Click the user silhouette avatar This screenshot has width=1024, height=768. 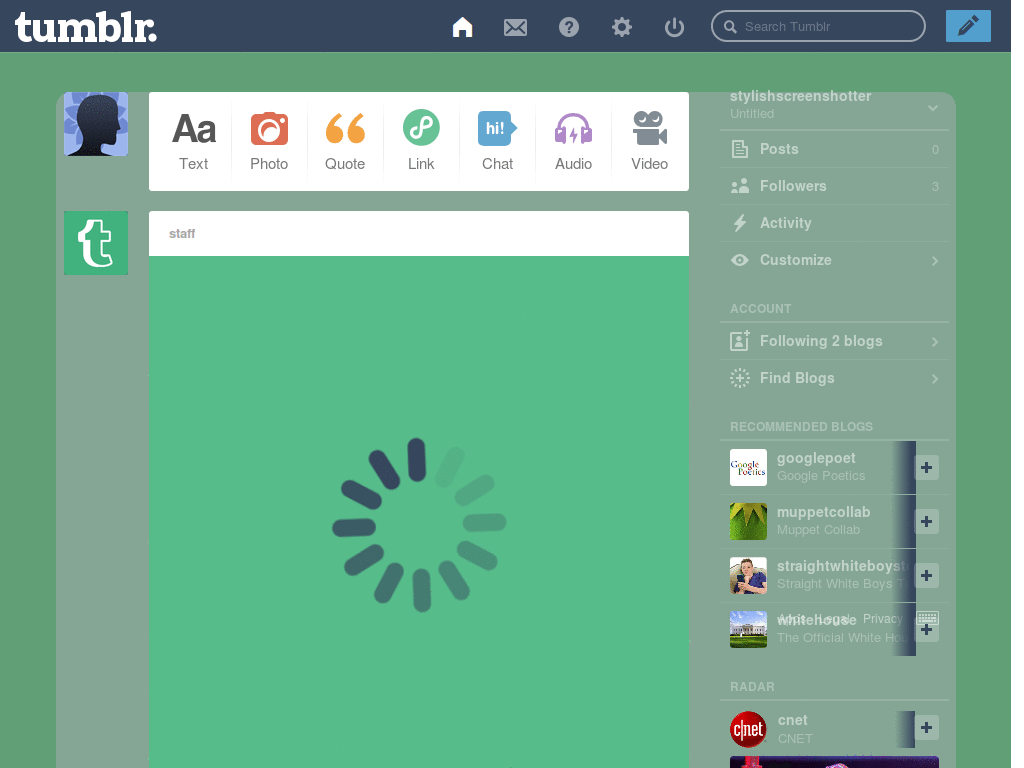[96, 124]
